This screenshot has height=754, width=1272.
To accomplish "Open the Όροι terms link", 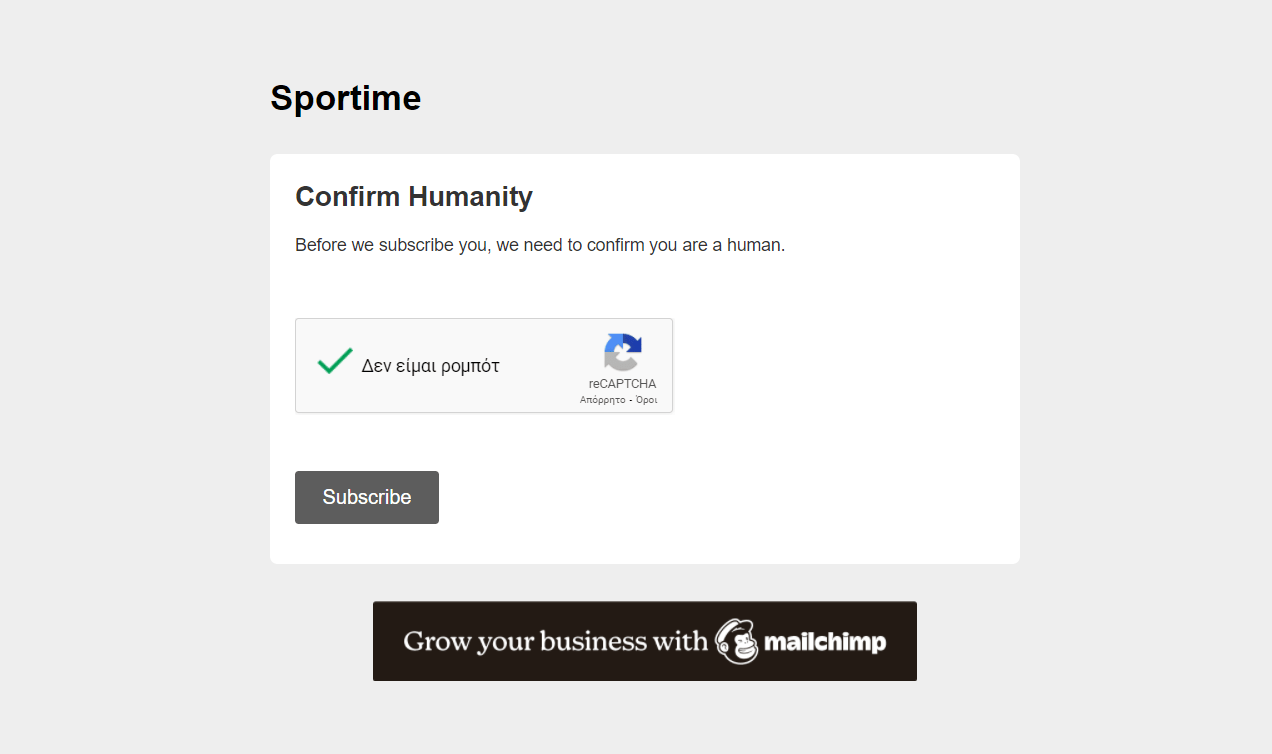I will click(x=646, y=400).
